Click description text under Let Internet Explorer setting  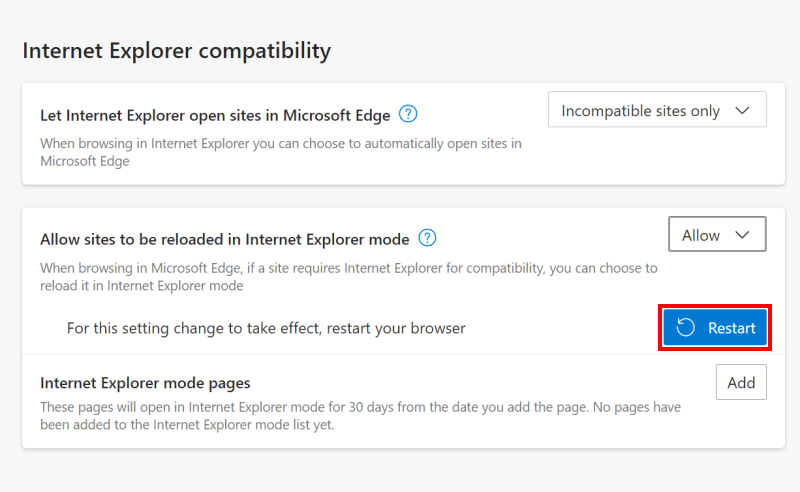point(281,152)
